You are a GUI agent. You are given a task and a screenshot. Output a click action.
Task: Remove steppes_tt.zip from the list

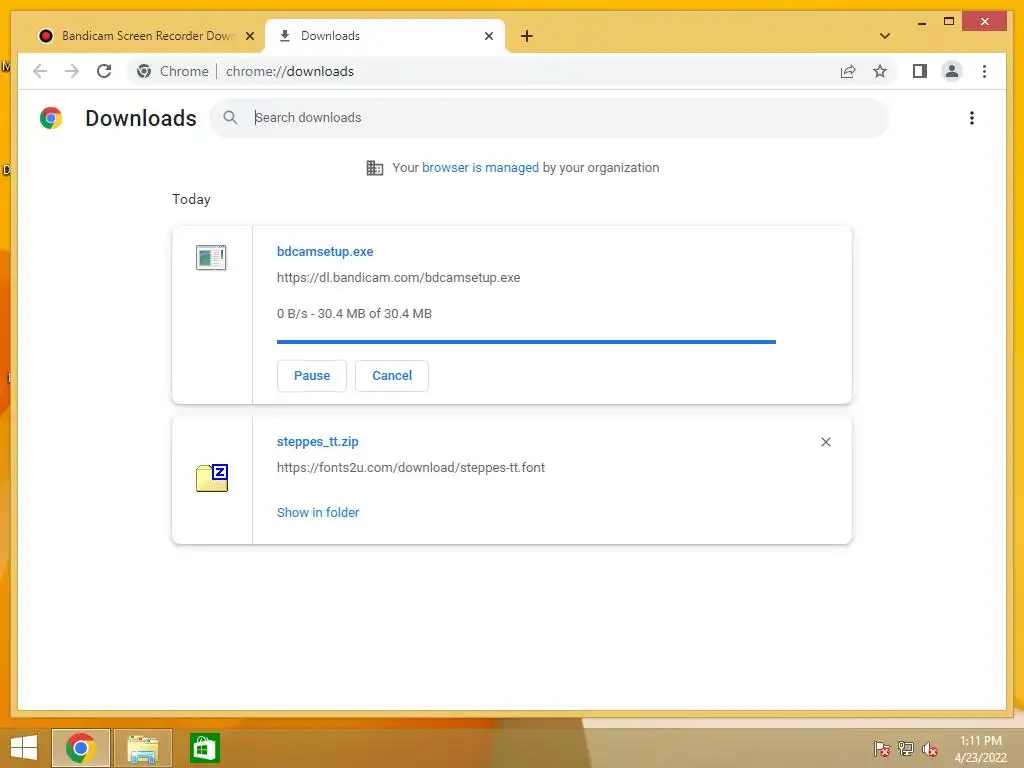825,442
